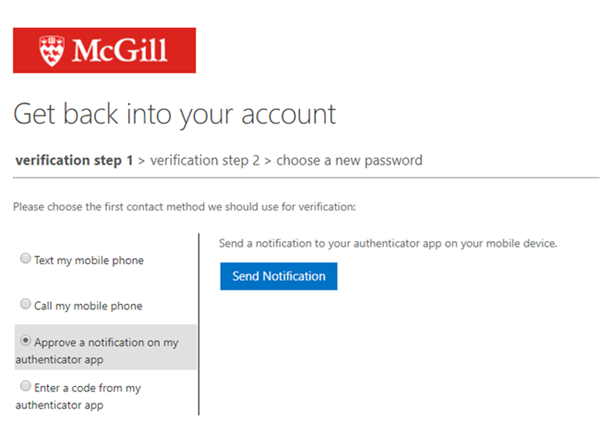The width and height of the screenshot is (600, 447).
Task: Click 'Approve a notification on my authenticator app' text
Action: click(x=97, y=351)
